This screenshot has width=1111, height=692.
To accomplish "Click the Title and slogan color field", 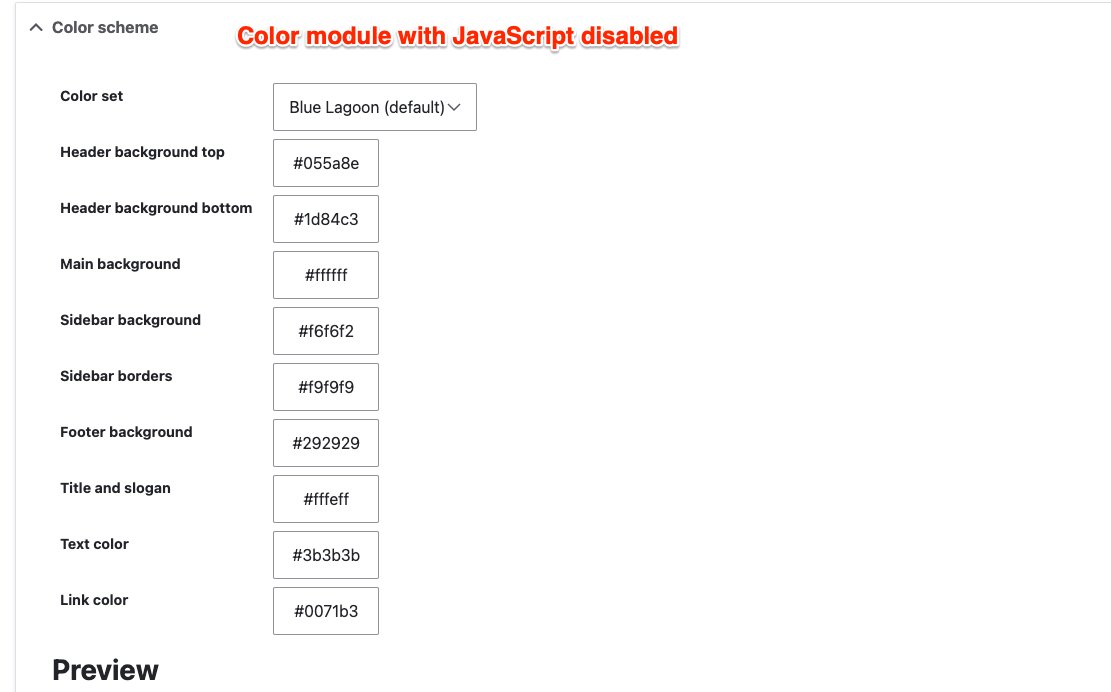I will click(x=325, y=499).
